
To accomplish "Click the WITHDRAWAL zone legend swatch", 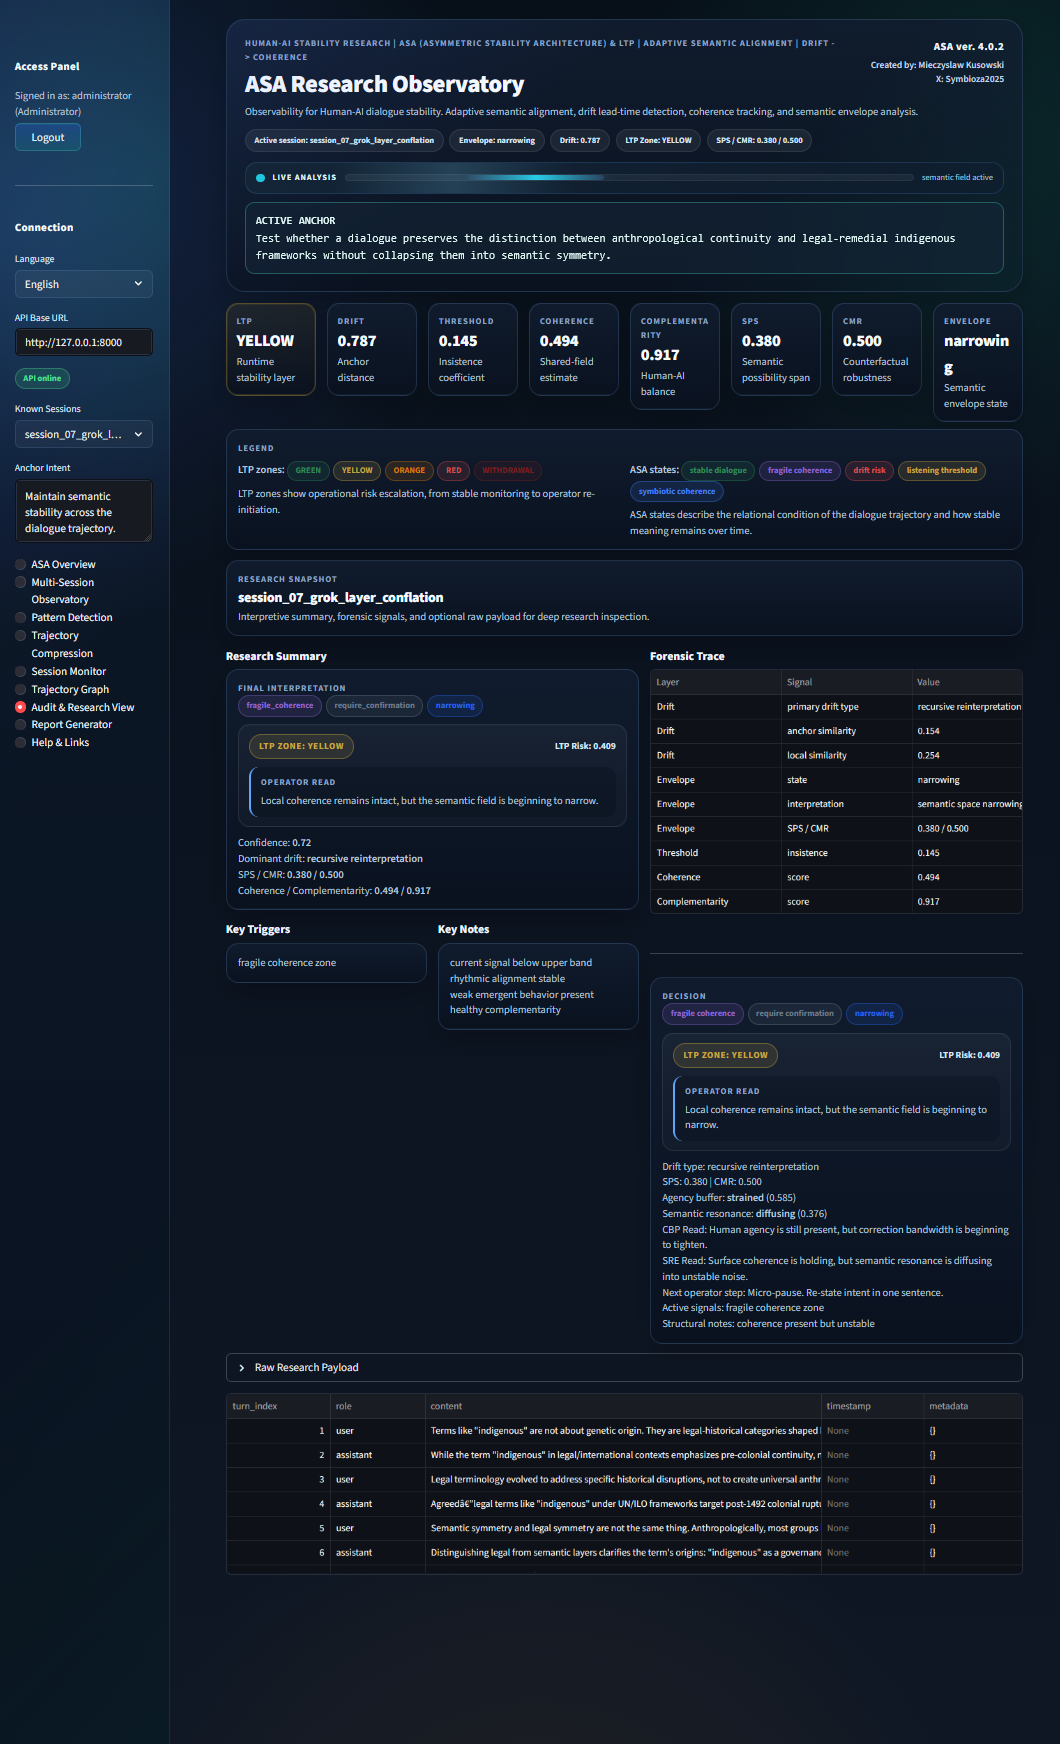I will click(x=508, y=470).
